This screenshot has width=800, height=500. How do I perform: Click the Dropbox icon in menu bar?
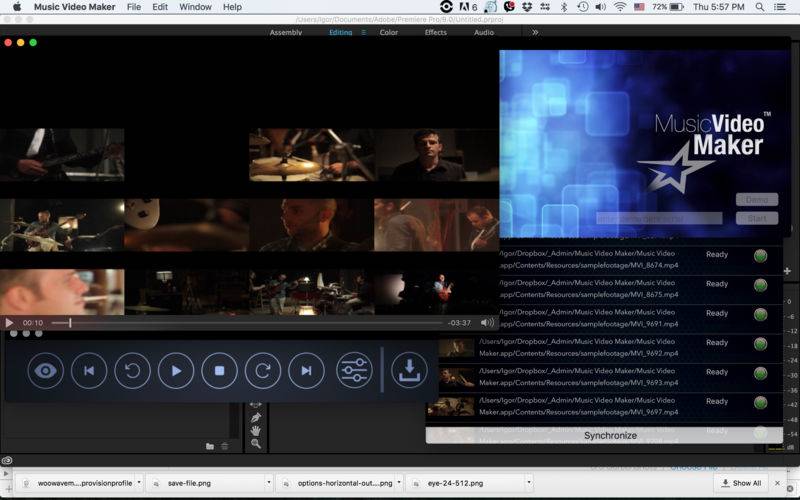coord(527,7)
